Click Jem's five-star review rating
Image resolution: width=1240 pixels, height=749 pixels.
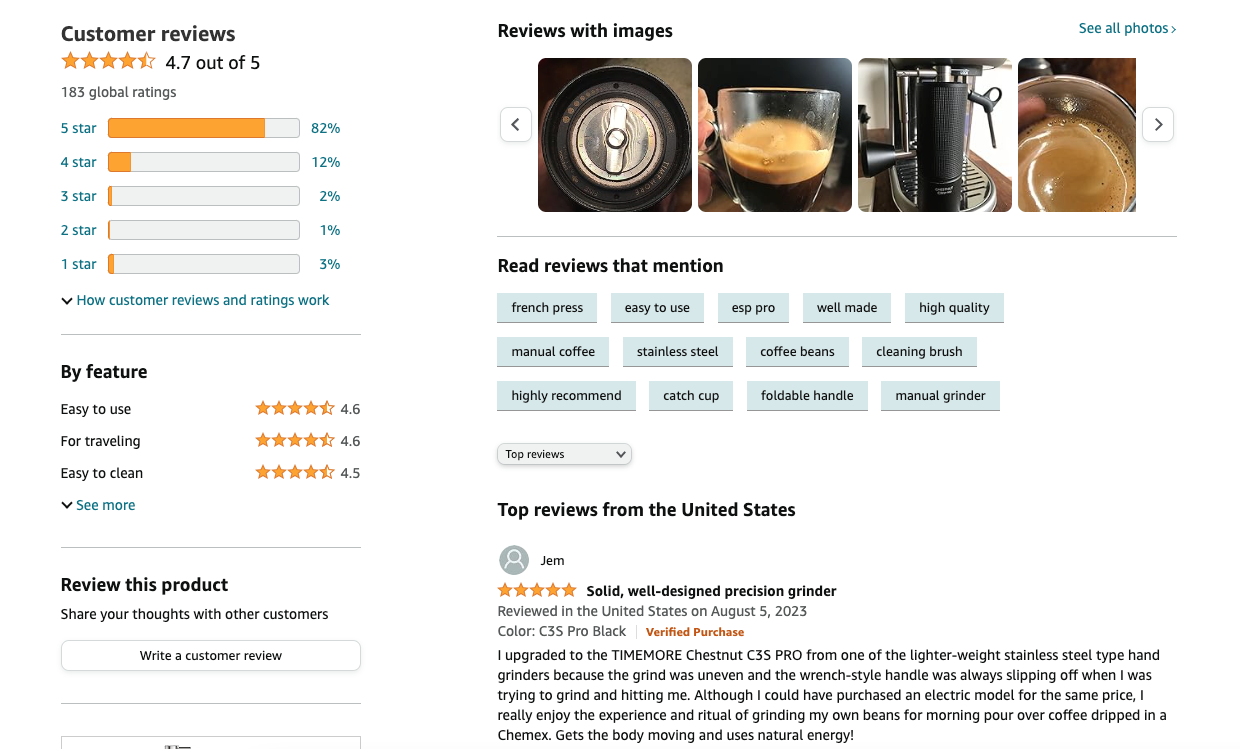tap(537, 591)
